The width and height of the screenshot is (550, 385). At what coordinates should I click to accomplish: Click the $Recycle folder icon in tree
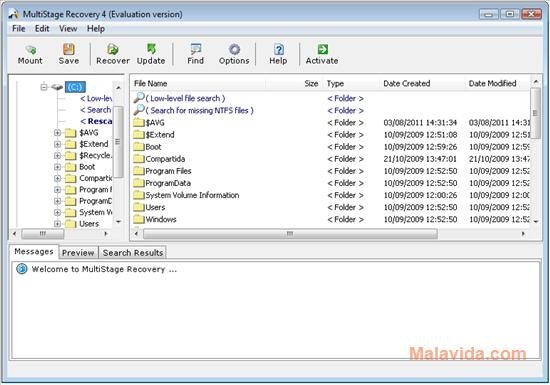point(71,155)
